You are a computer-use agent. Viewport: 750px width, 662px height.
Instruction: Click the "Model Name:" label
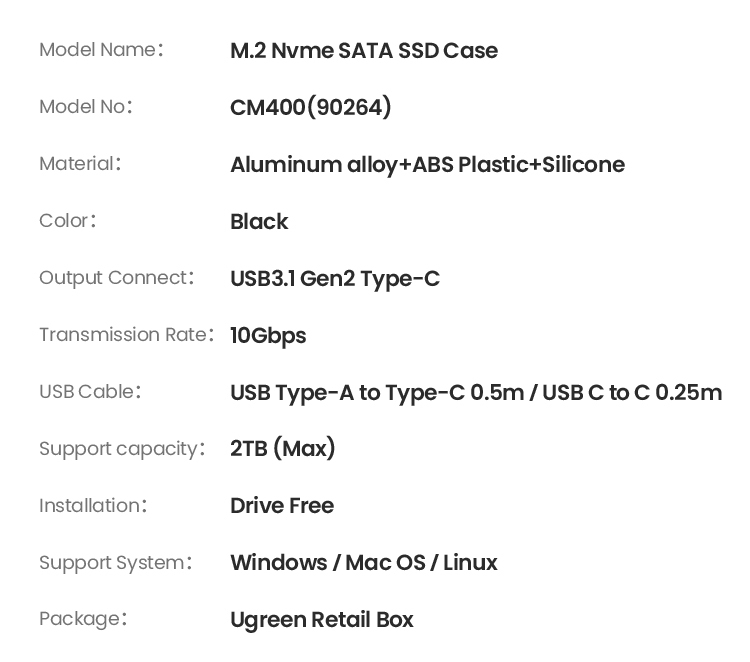101,50
